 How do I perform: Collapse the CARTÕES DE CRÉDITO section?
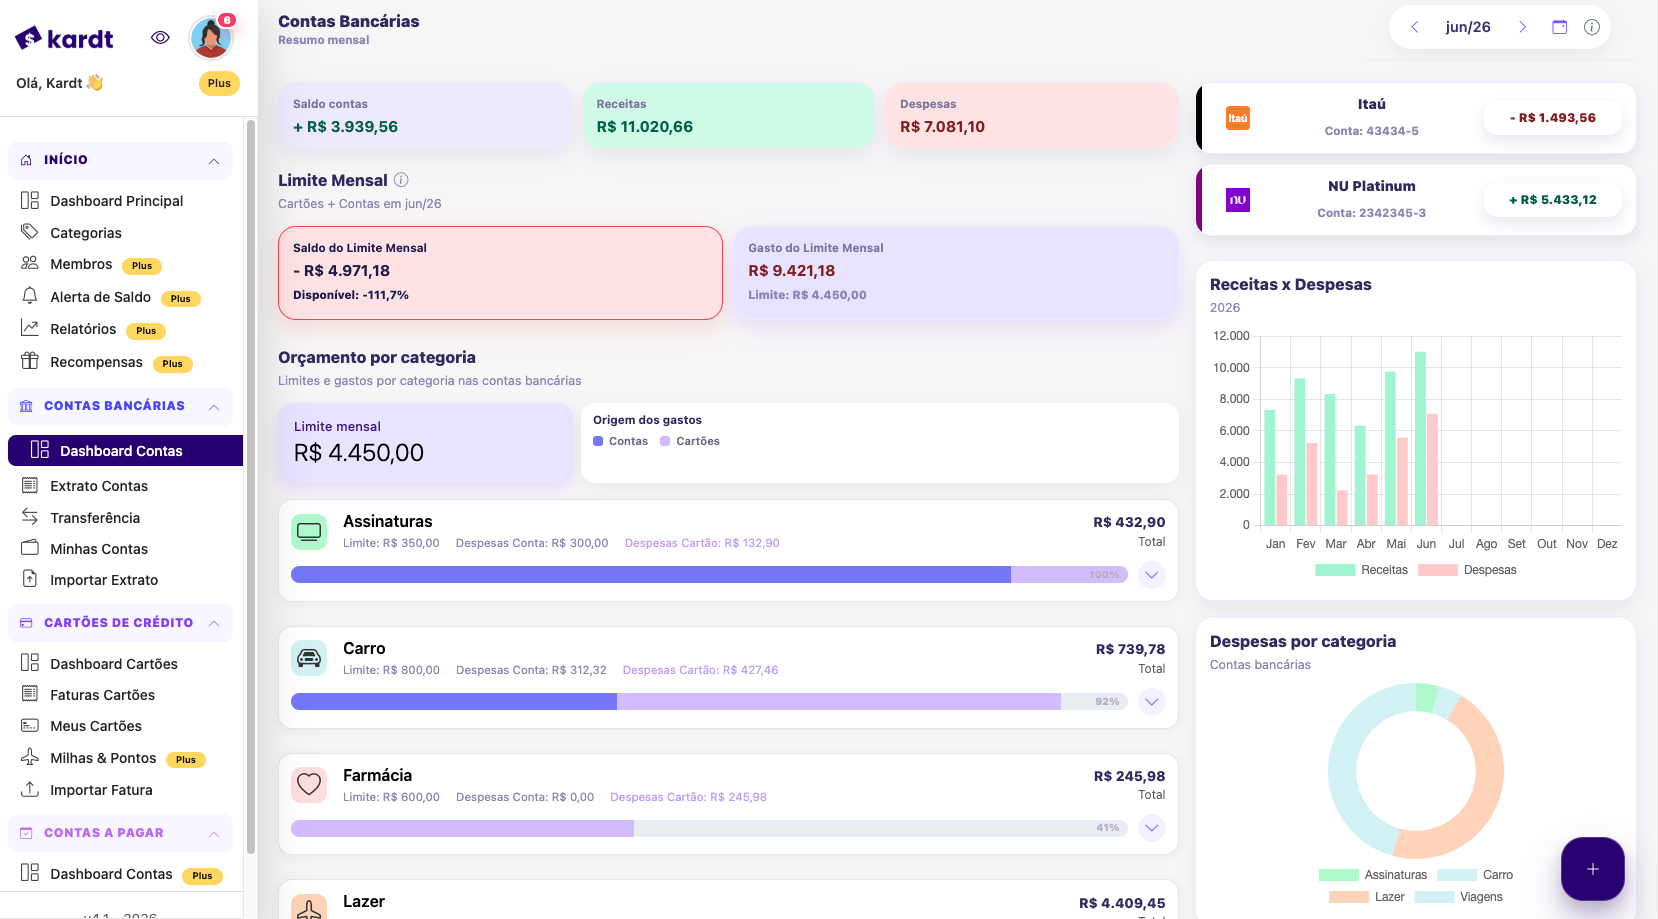point(214,624)
